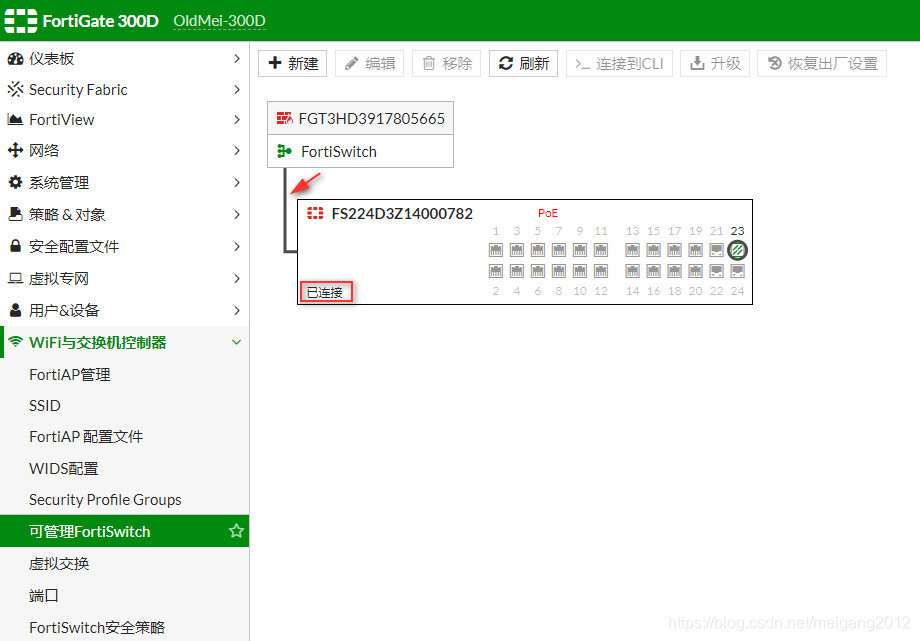Open the Security Profile Groups item

(124, 500)
